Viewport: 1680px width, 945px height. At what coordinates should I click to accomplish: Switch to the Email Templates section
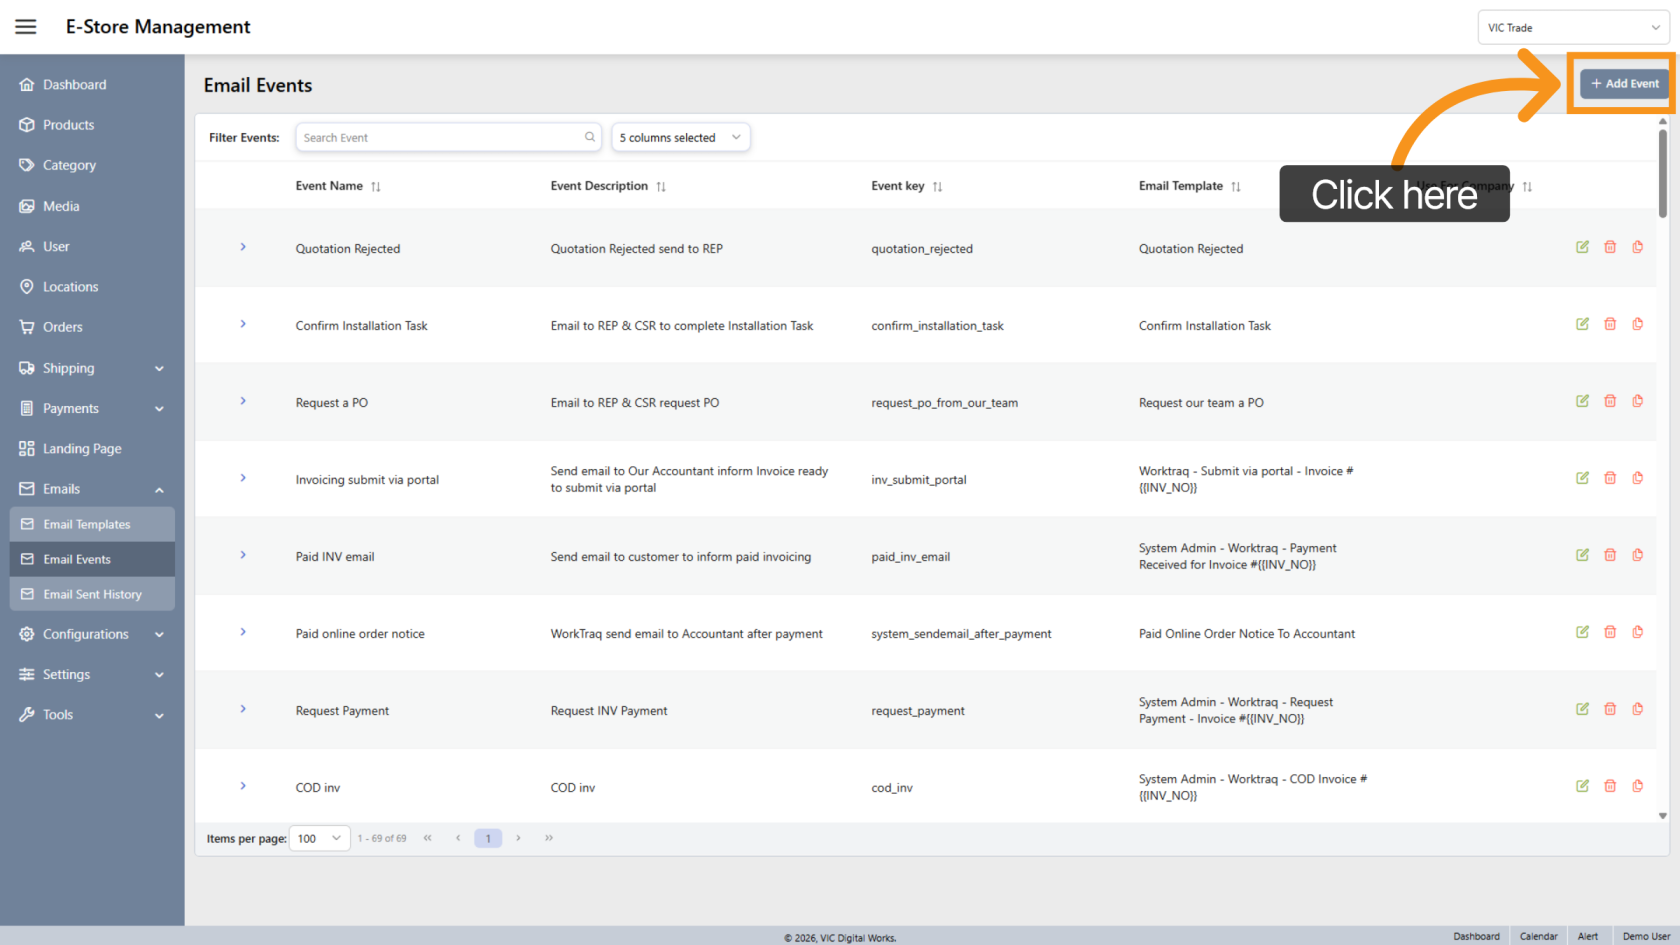pos(86,523)
